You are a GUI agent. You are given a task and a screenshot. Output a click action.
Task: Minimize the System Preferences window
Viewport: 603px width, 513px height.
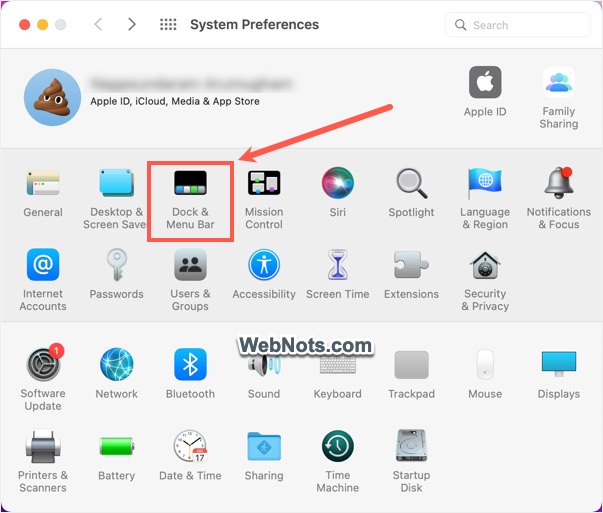pyautogui.click(x=42, y=25)
